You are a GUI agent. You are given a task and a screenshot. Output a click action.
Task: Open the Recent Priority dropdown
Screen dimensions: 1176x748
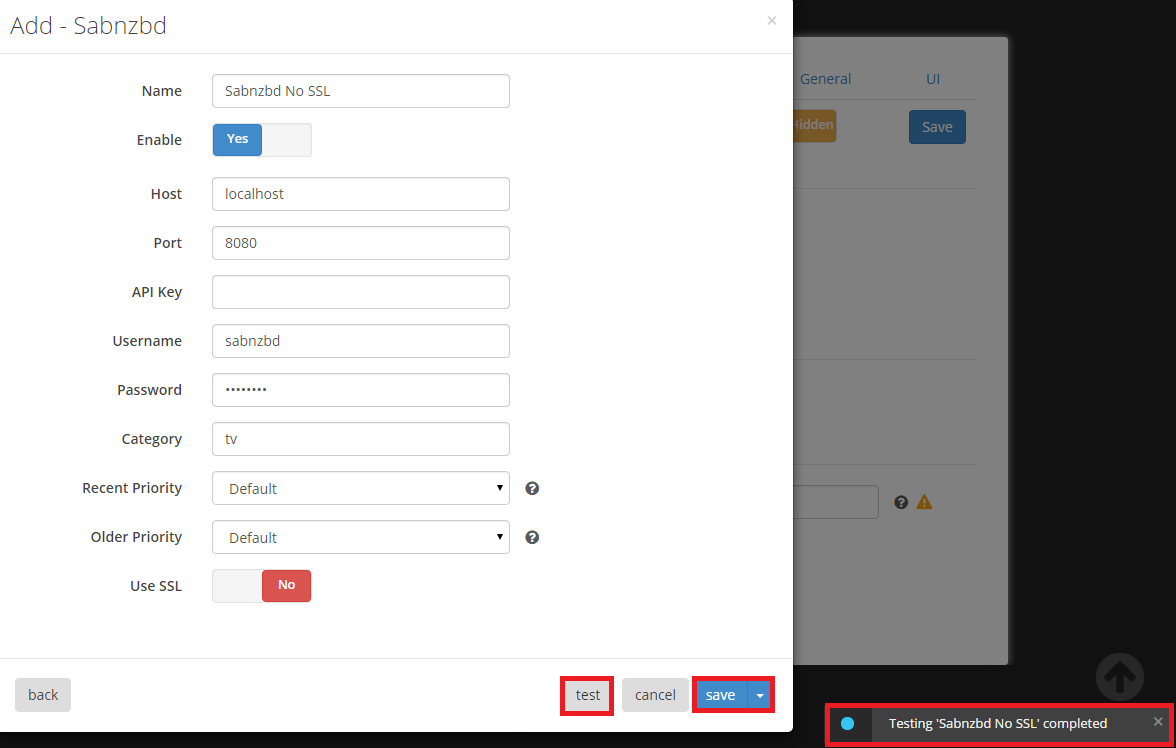tap(360, 488)
